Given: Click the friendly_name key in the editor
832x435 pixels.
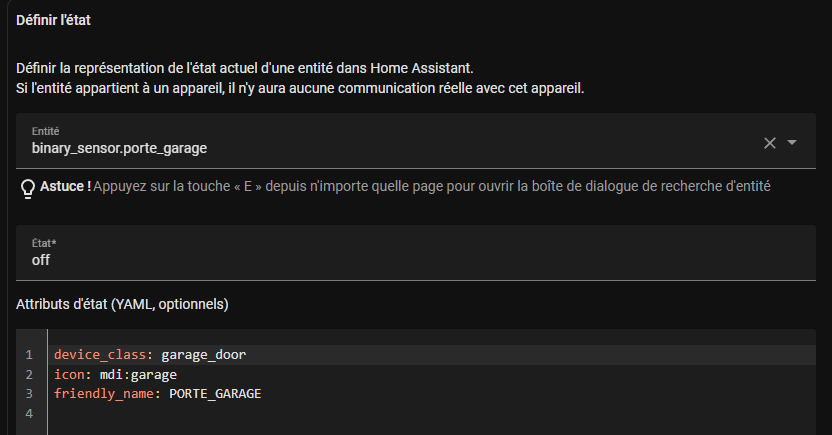Looking at the screenshot, I should pyautogui.click(x=103, y=394).
